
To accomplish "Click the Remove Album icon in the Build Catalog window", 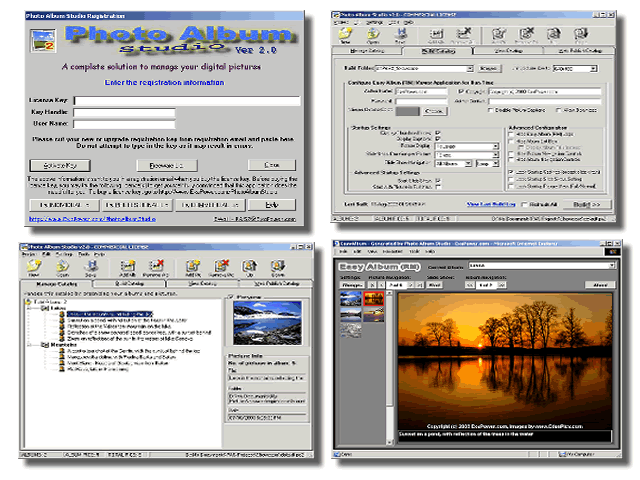I will click(463, 34).
